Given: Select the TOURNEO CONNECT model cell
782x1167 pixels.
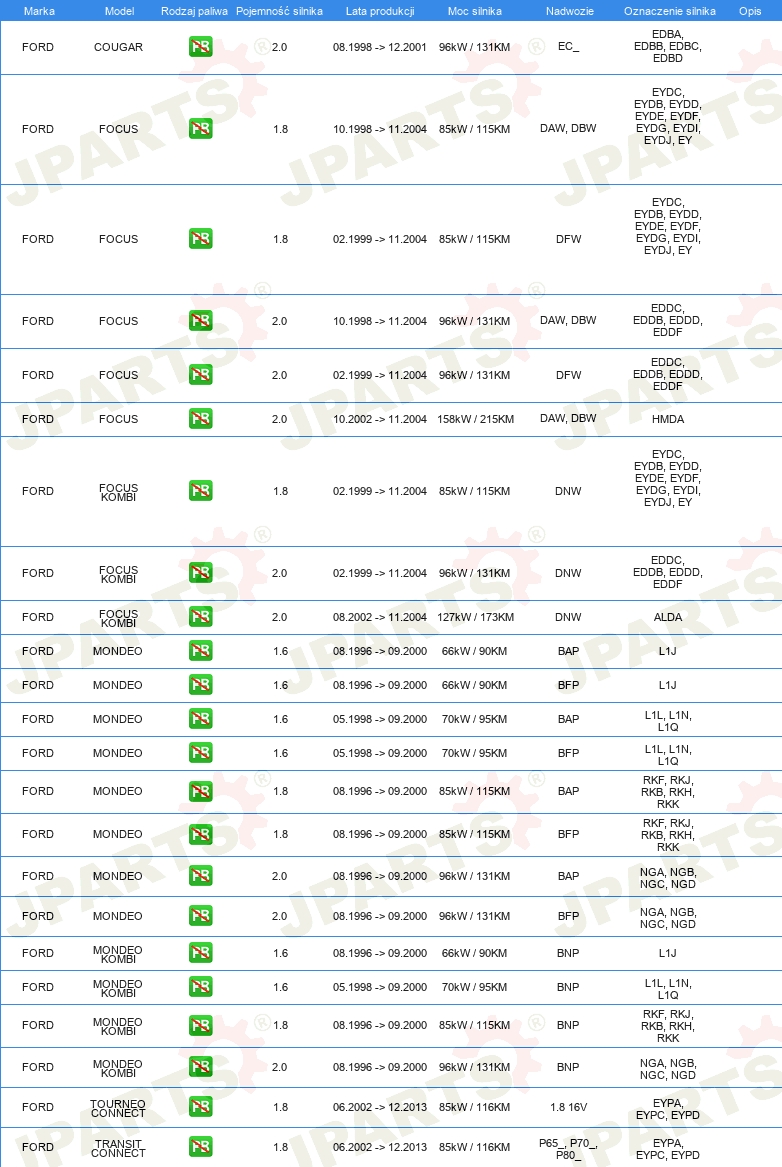Looking at the screenshot, I should pos(118,1108).
